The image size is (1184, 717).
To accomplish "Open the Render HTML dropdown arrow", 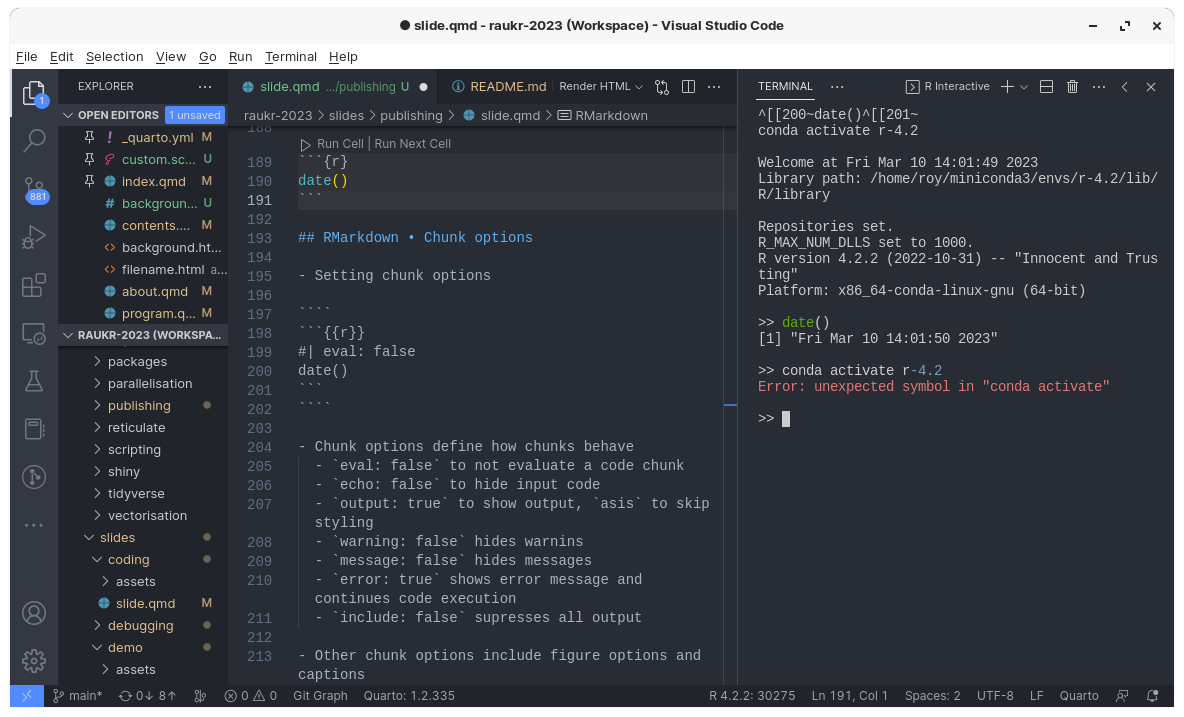I will (639, 87).
